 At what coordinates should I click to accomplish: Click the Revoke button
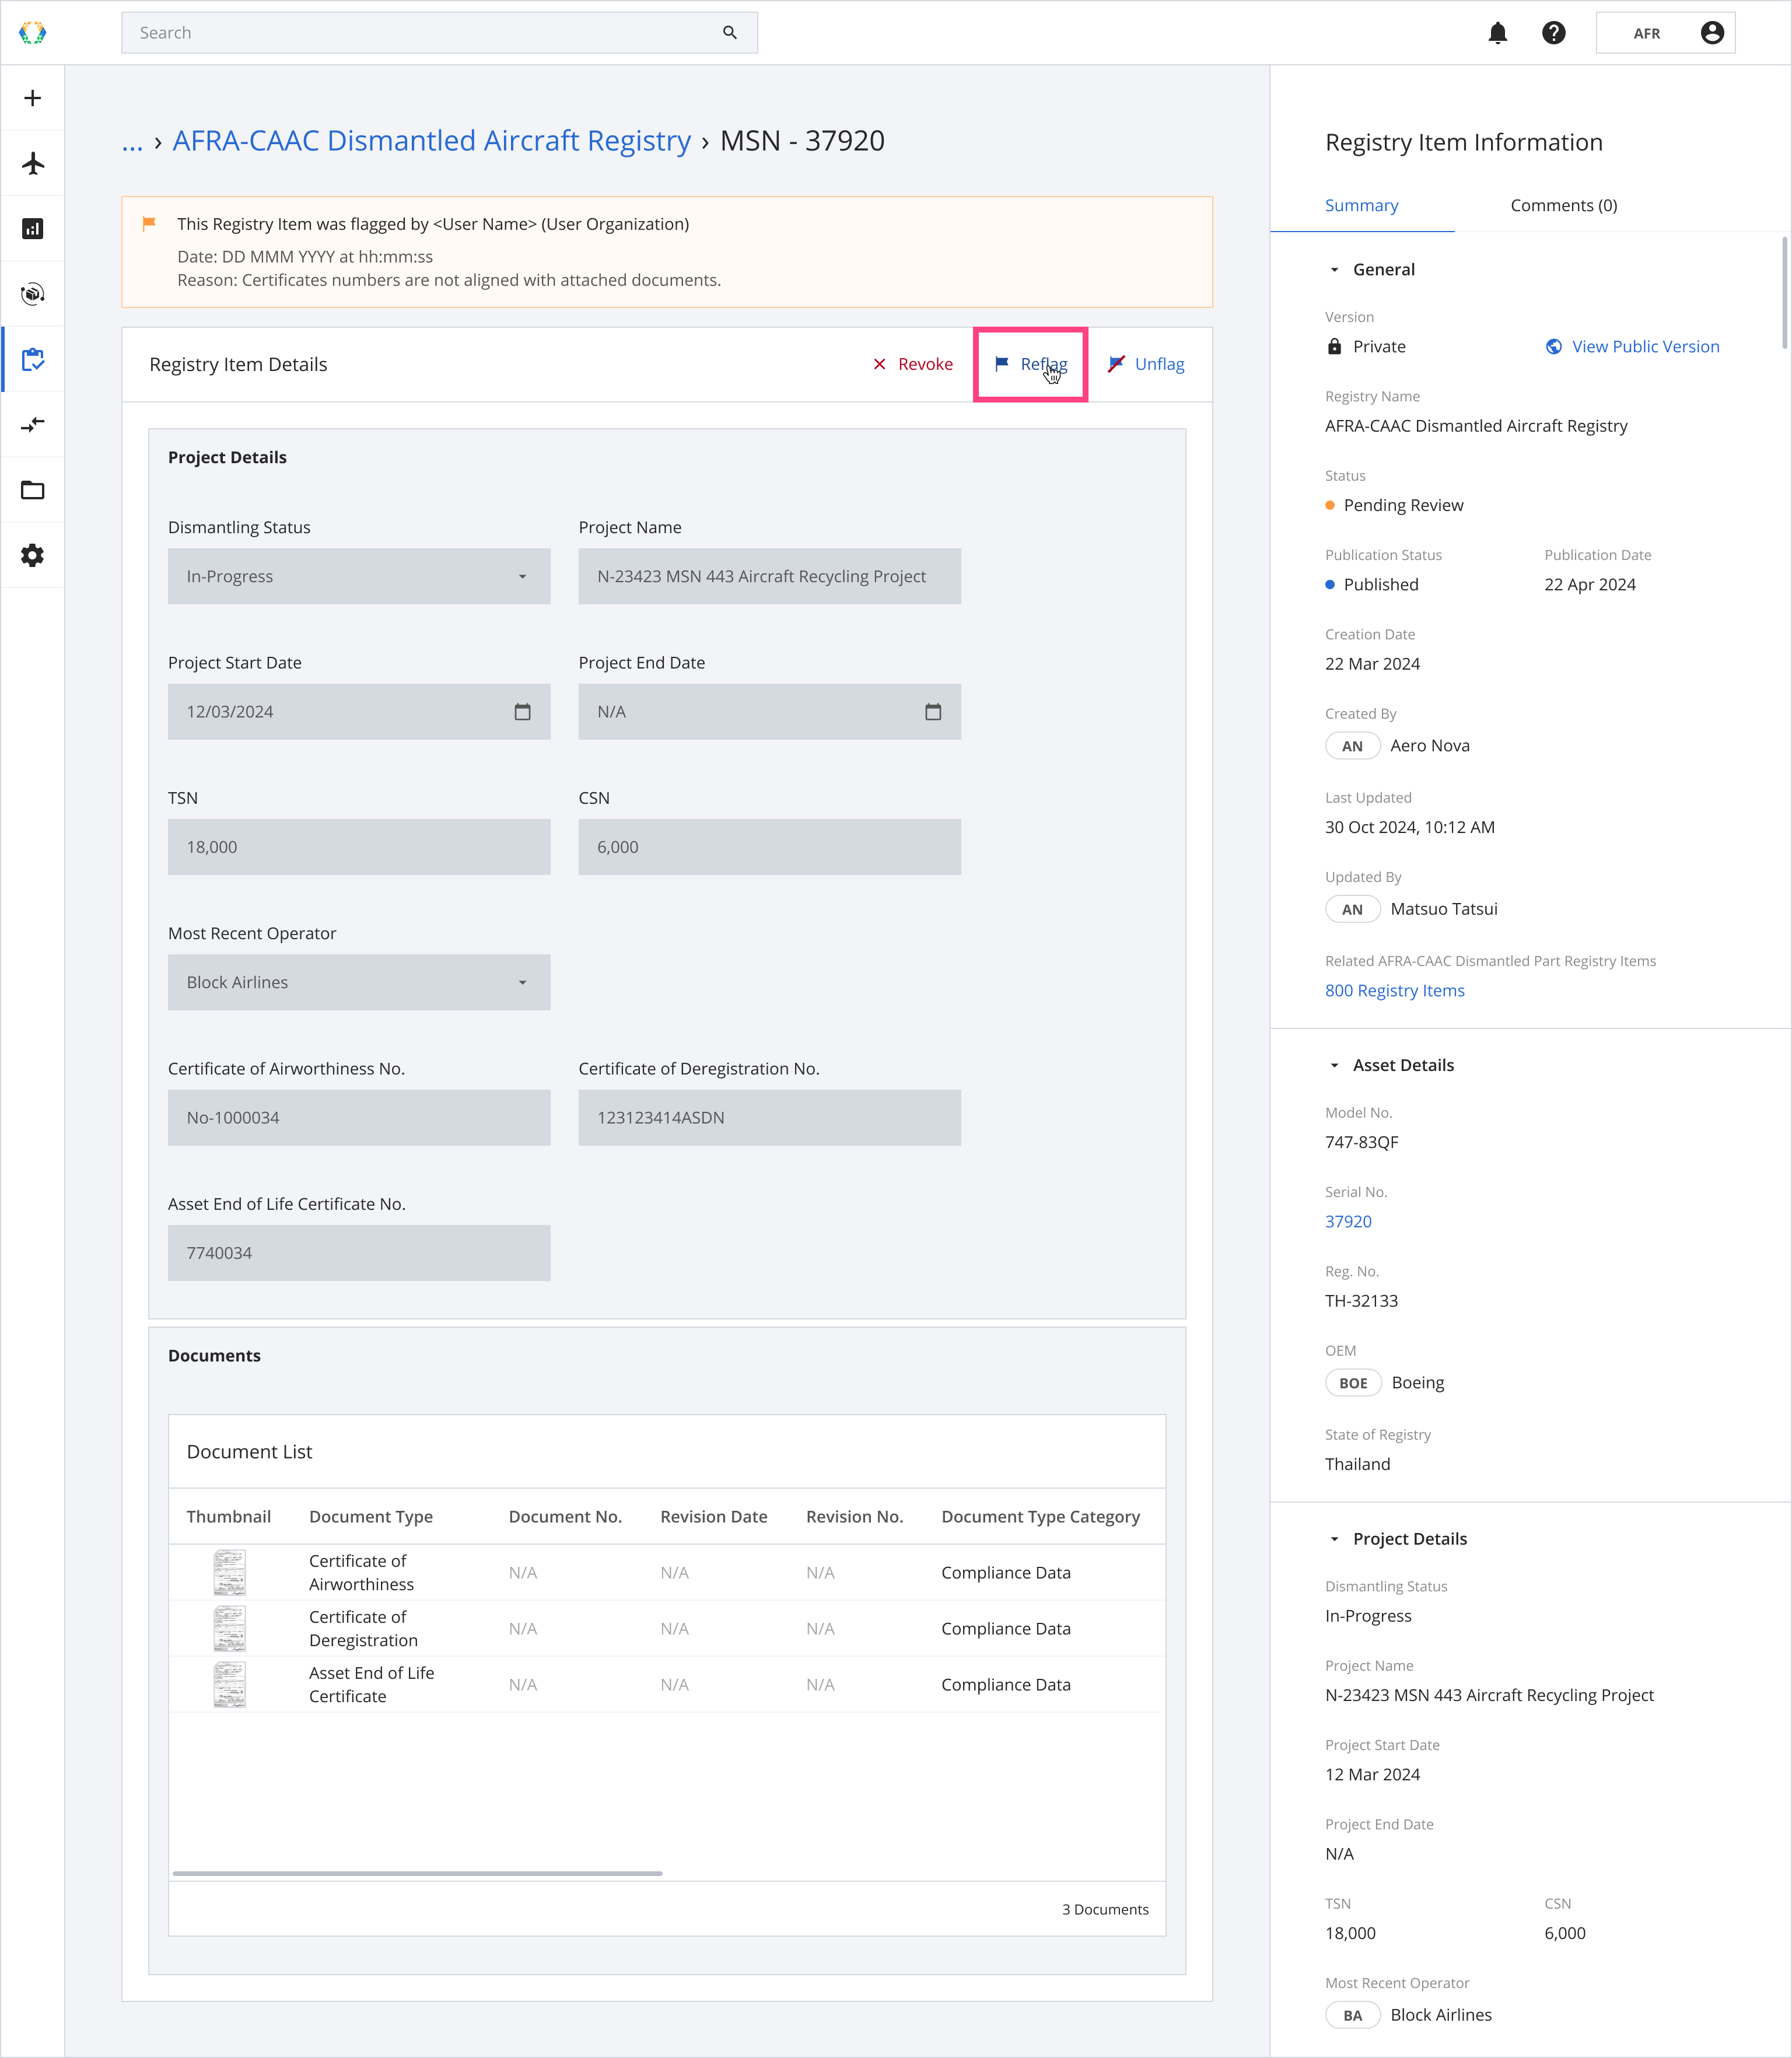pyautogui.click(x=912, y=364)
